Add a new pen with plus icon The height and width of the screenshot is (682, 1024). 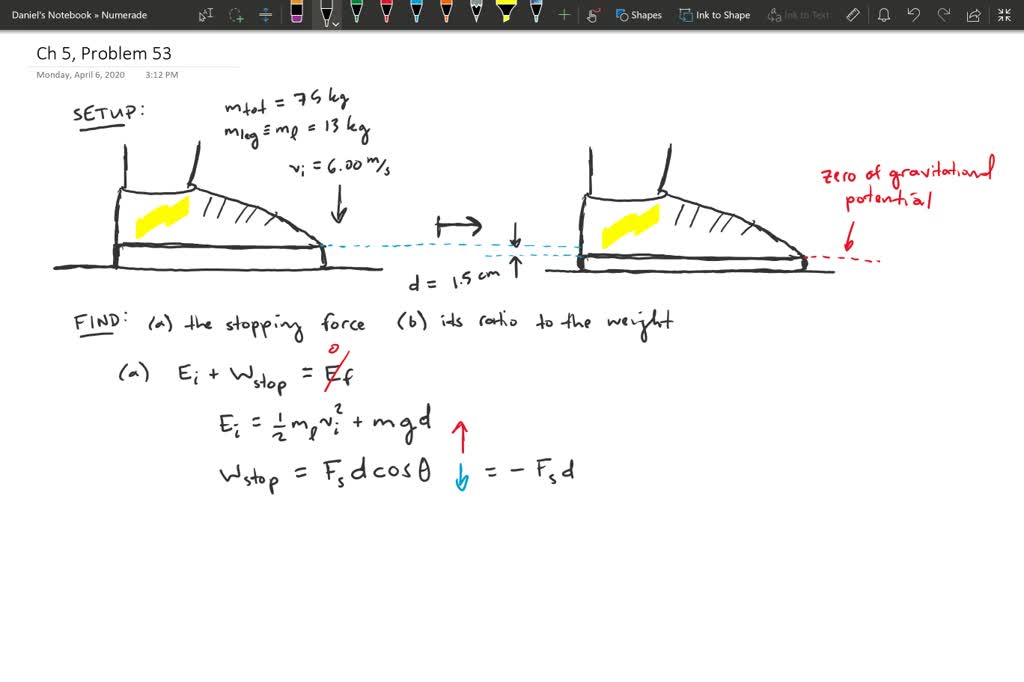coord(564,15)
